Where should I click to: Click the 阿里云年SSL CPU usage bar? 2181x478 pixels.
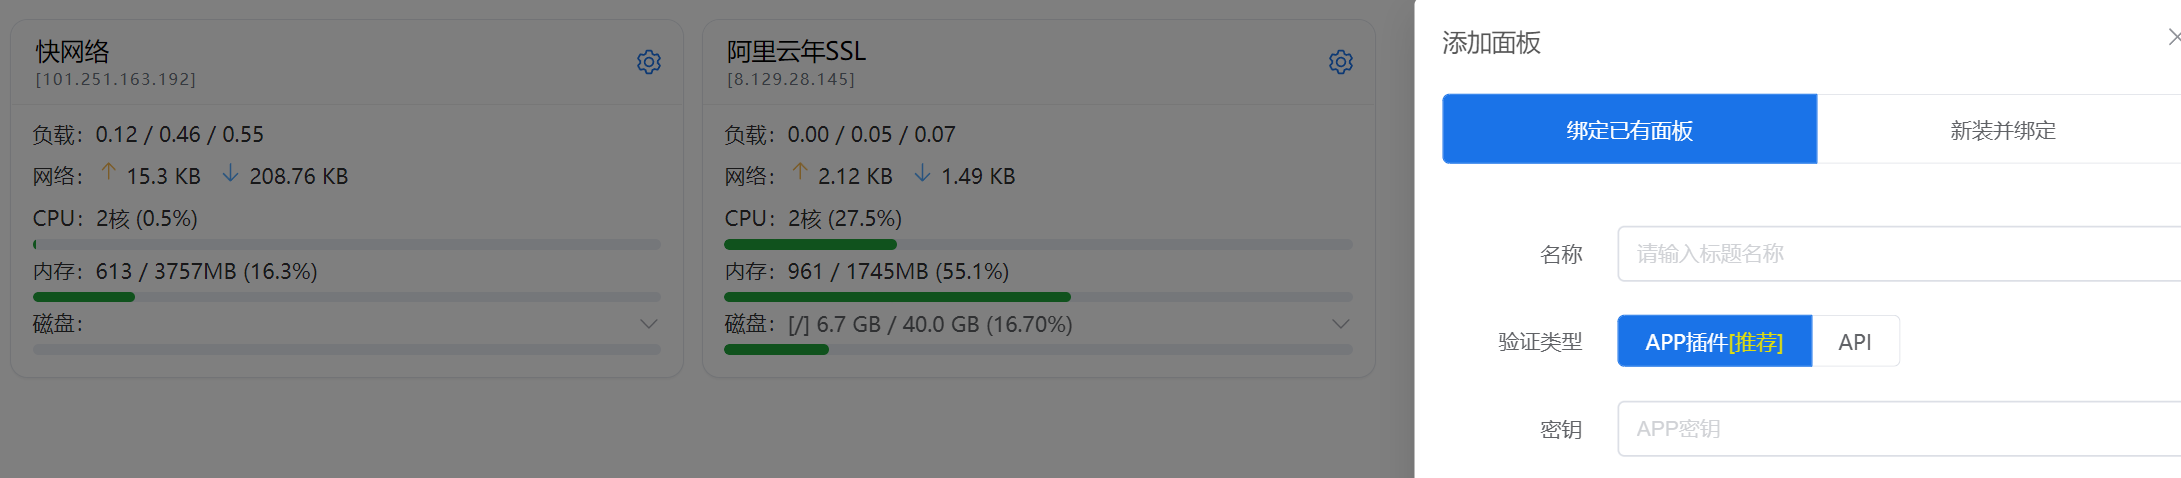[1038, 244]
